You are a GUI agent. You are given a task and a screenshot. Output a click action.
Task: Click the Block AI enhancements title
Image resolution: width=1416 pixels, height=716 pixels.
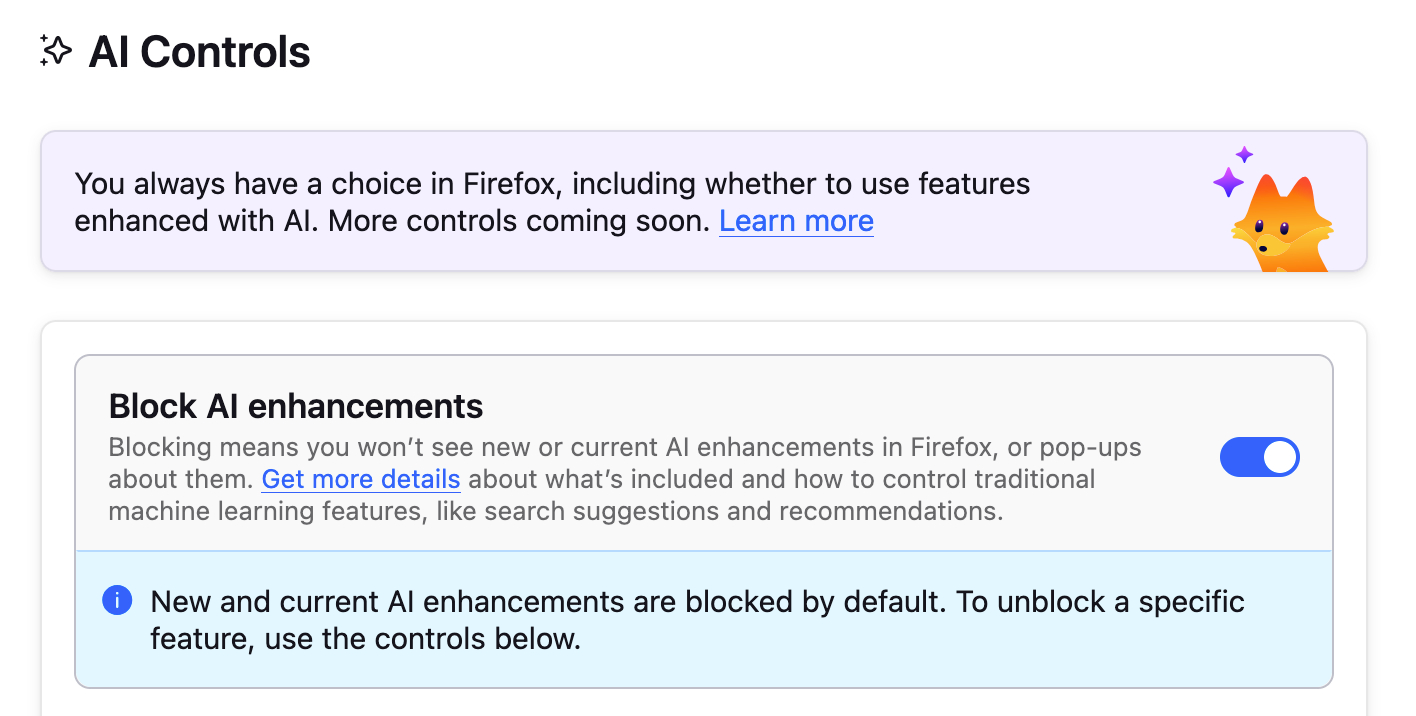[x=295, y=406]
